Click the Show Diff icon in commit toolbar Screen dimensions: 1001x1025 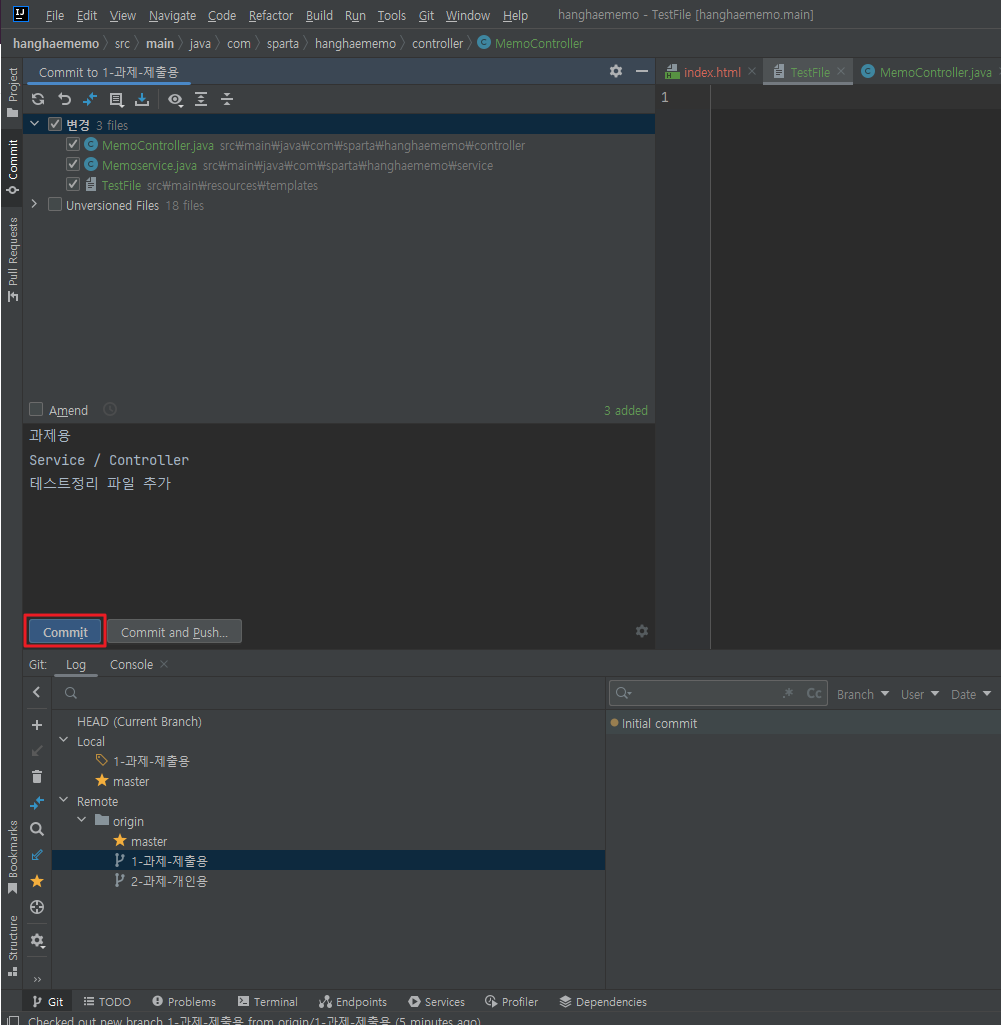click(90, 99)
